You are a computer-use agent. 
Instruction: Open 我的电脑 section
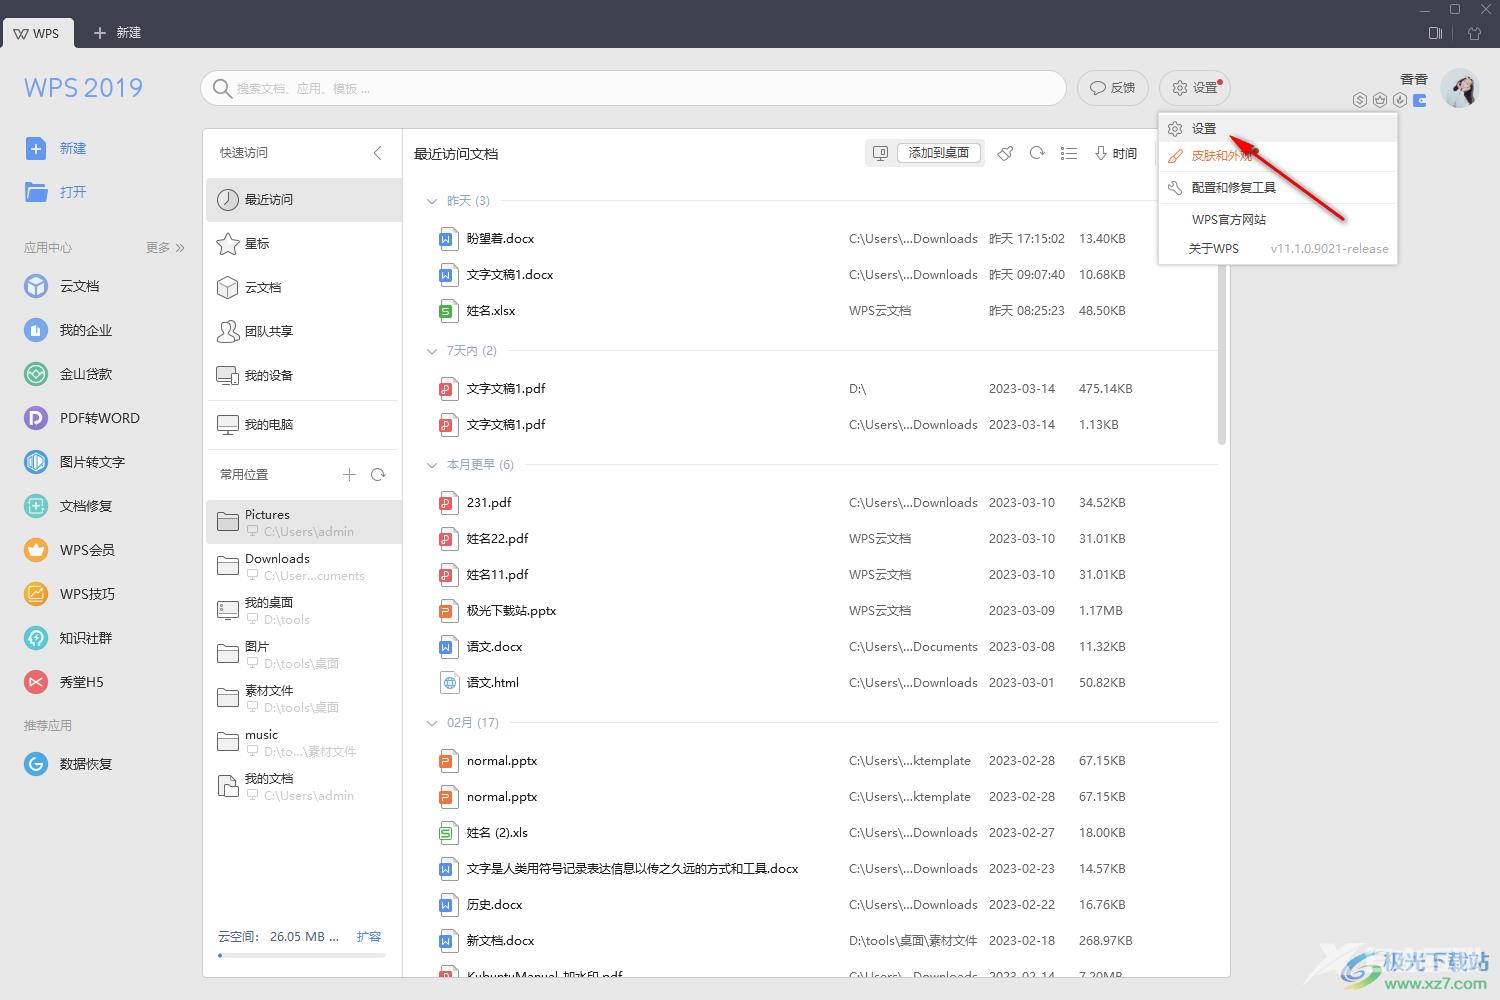click(304, 424)
